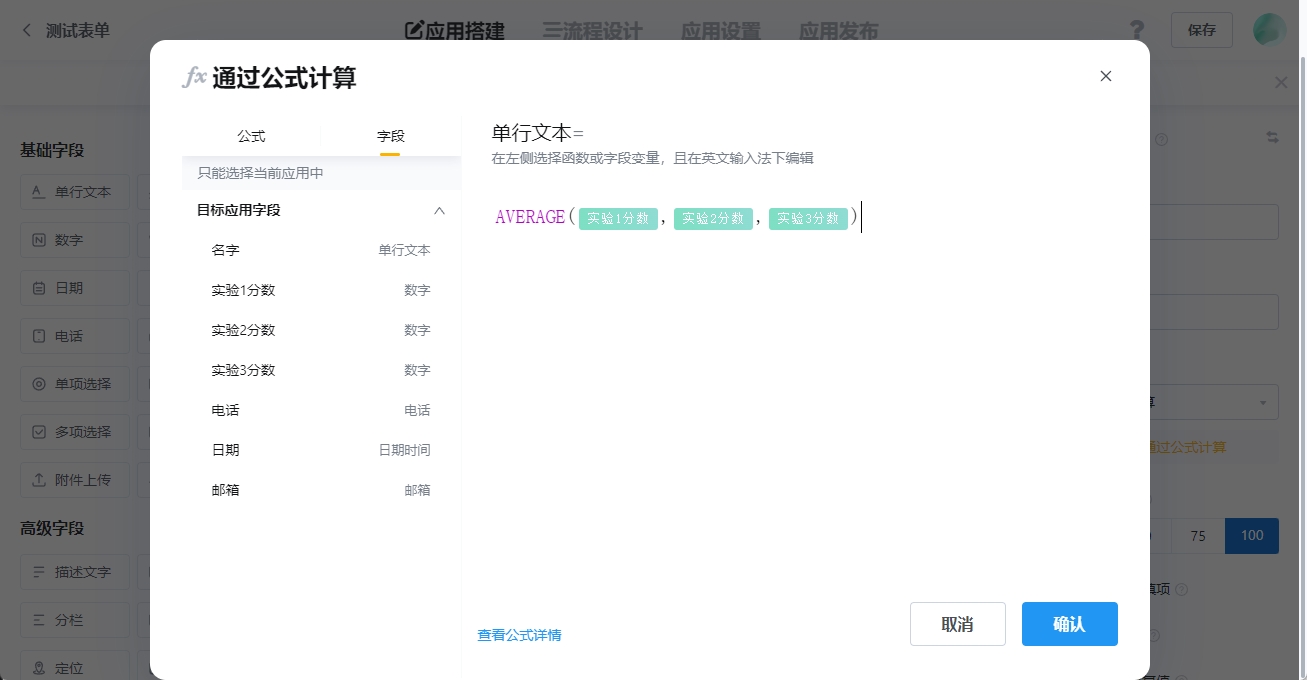
Task: Open the 查看公式详情 link
Action: (519, 635)
